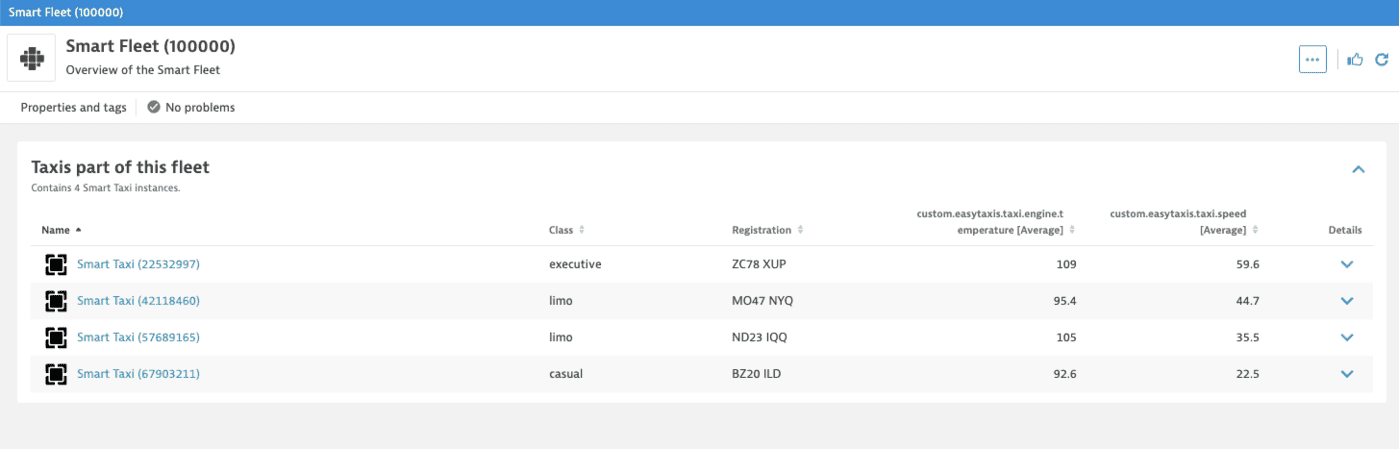Click the icon beside Smart Taxi (57689165)

point(56,337)
